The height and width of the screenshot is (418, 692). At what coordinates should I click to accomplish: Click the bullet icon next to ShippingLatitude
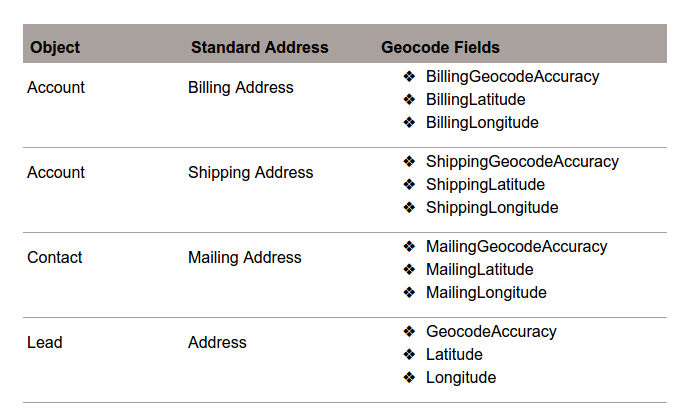409,184
